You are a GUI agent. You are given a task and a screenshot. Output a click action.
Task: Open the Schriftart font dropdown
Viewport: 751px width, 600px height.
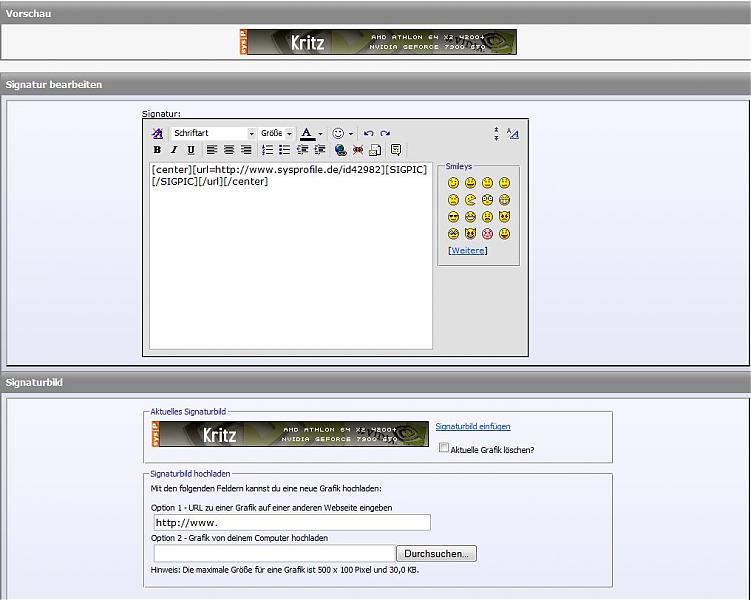click(251, 133)
